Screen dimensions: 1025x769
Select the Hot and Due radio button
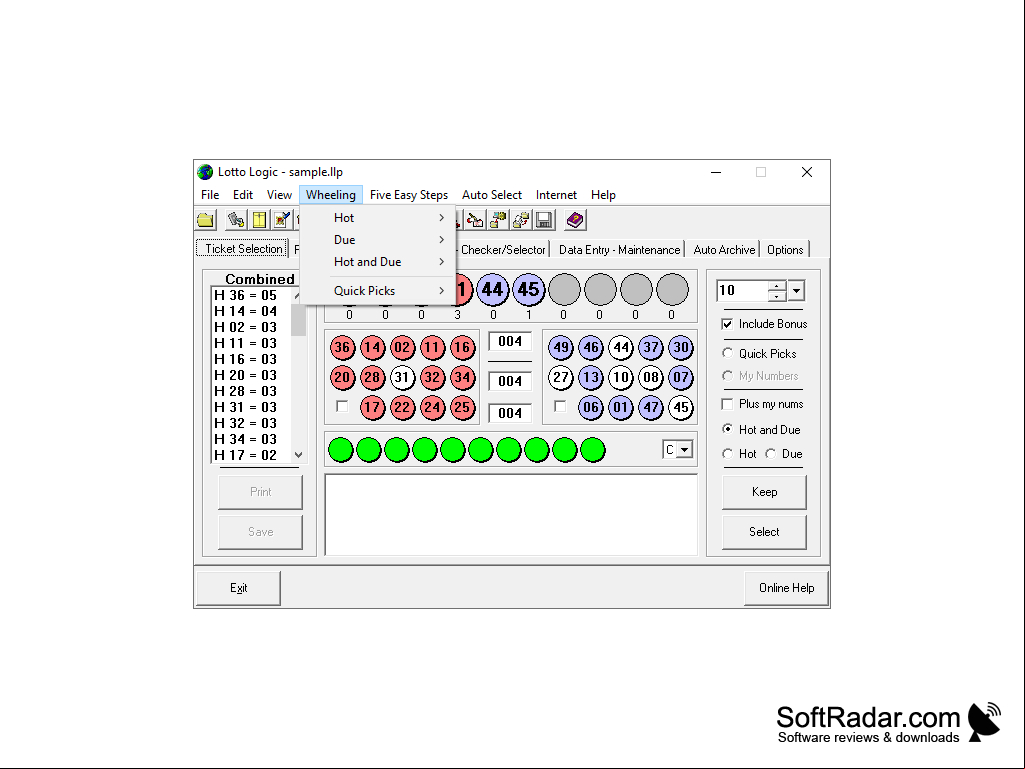(x=727, y=430)
